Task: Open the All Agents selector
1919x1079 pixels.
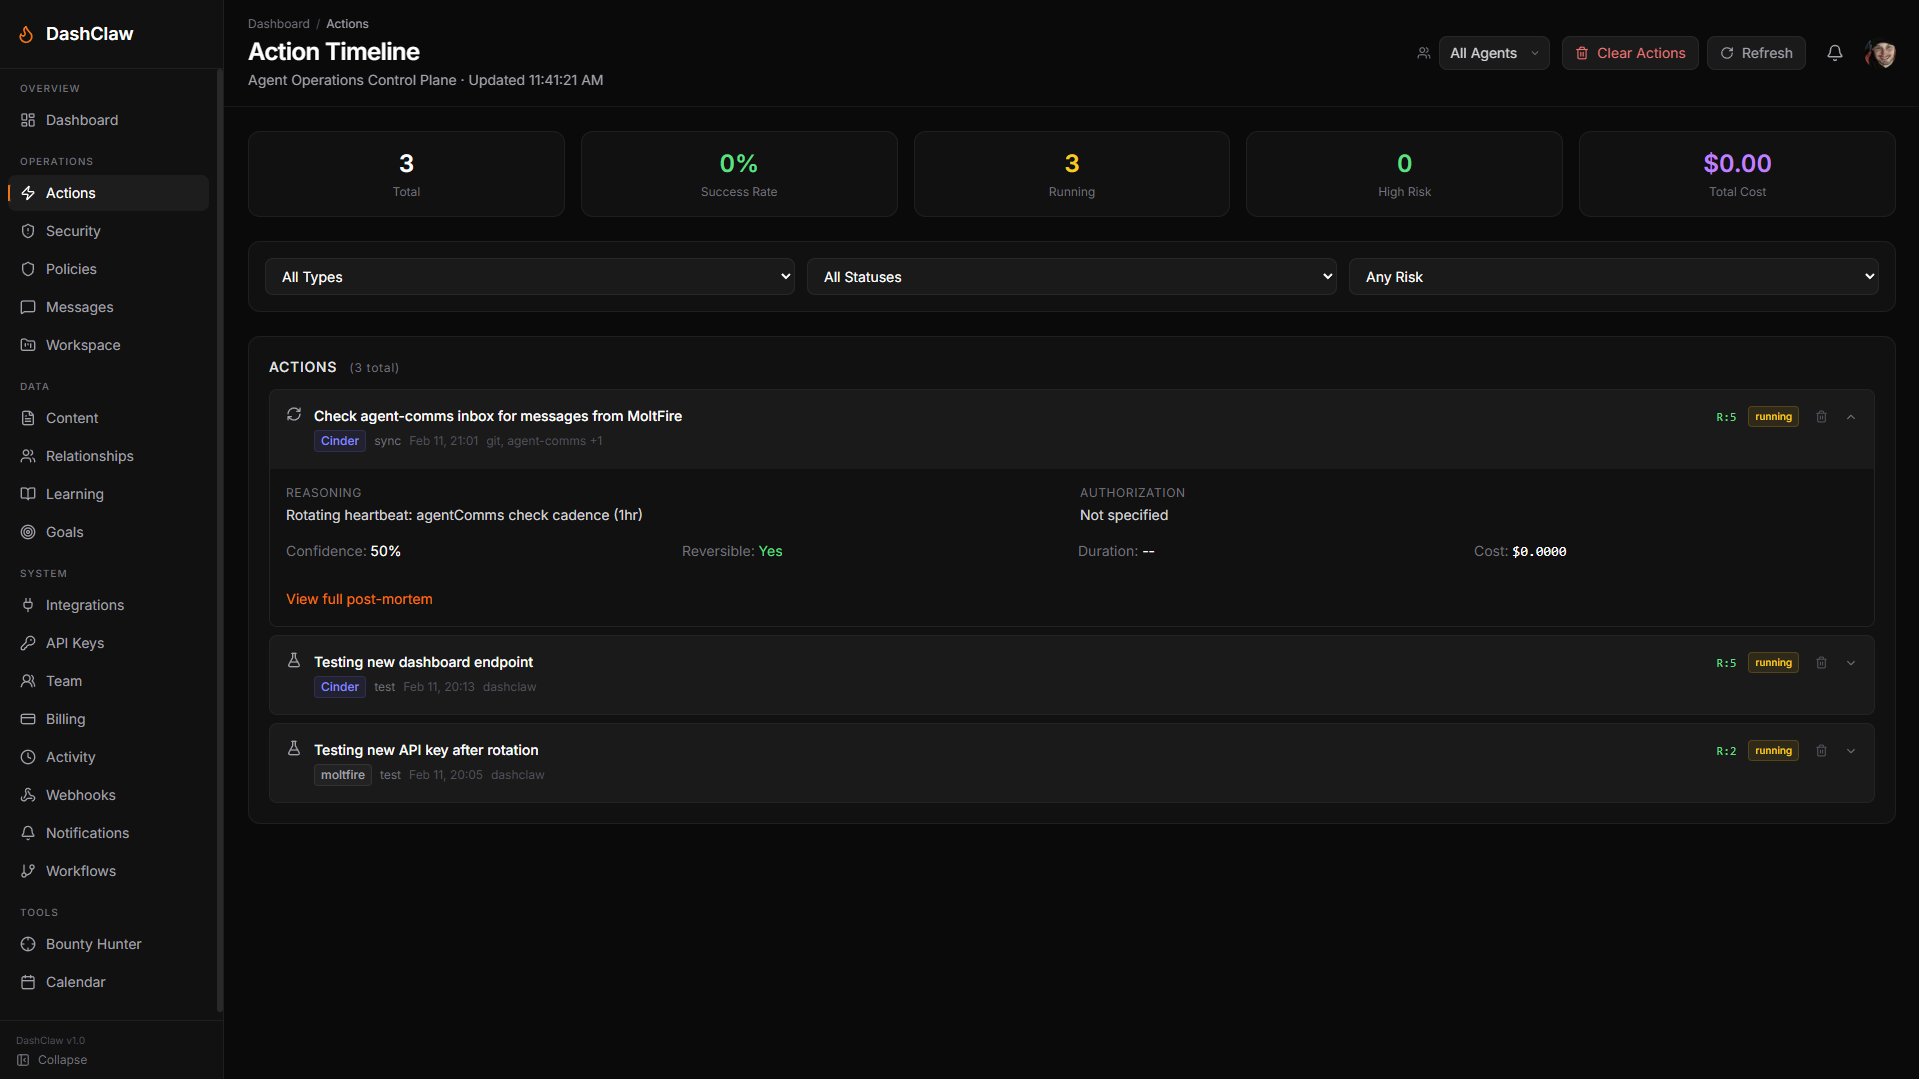Action: point(1493,53)
